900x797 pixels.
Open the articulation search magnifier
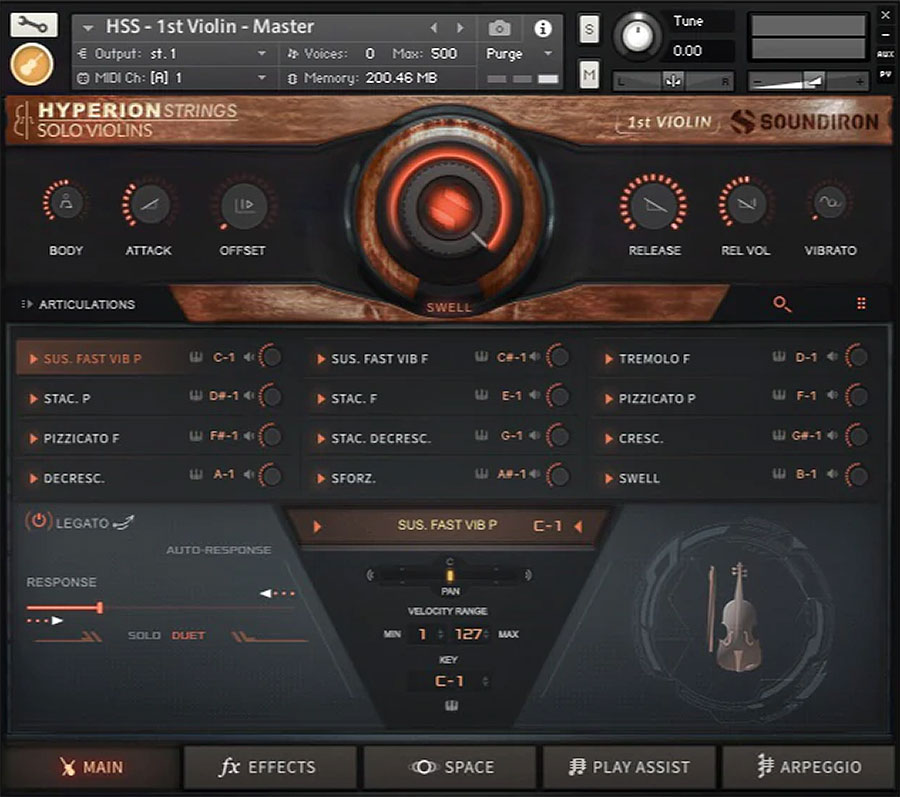(x=782, y=304)
